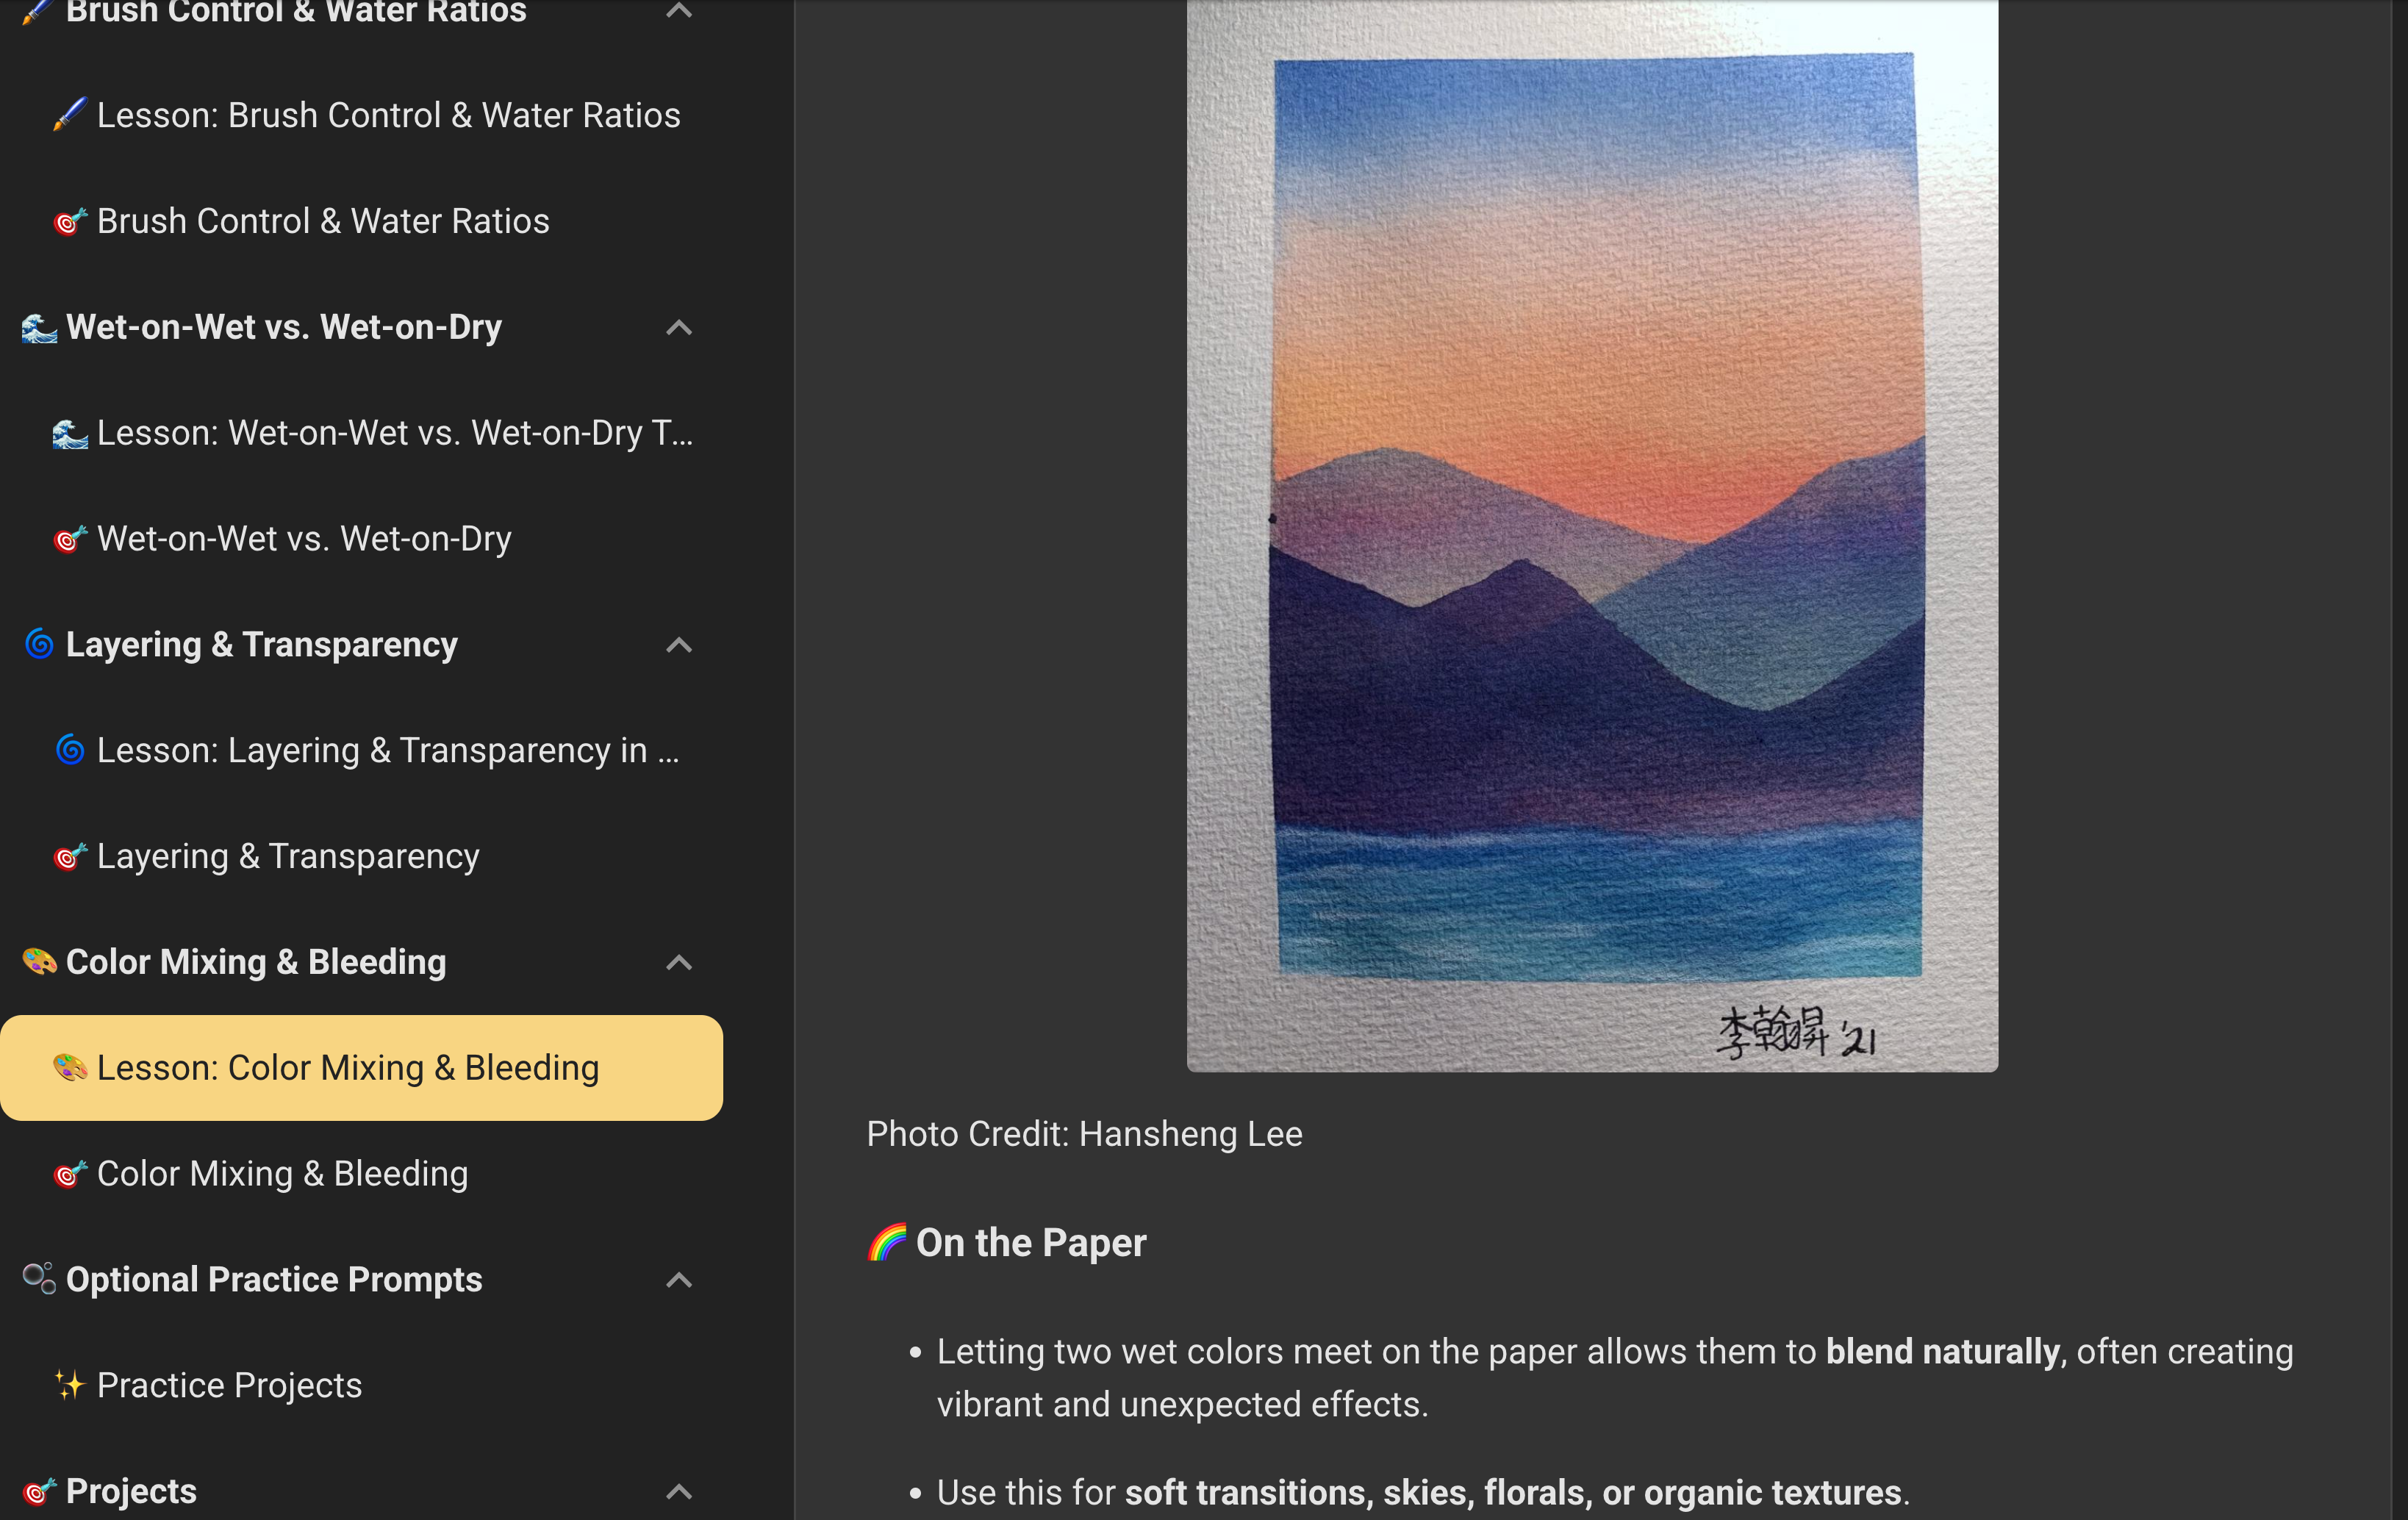Screen dimensions: 2408x1520
Task: Click paintbrush icon beside Lesson: Brush Control
Action: pos(70,115)
